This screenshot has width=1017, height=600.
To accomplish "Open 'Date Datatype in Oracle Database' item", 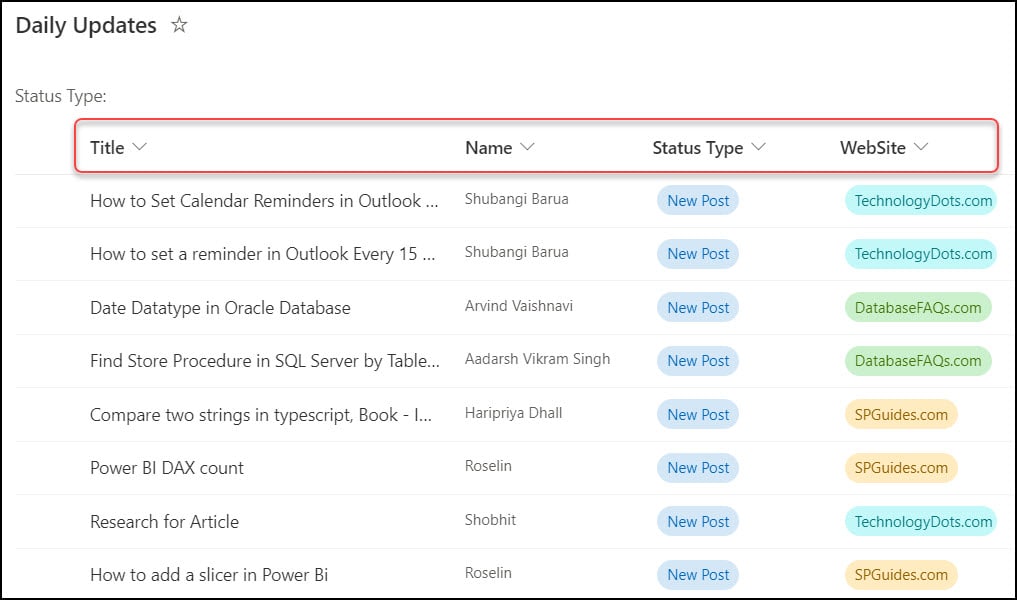I will pyautogui.click(x=220, y=308).
